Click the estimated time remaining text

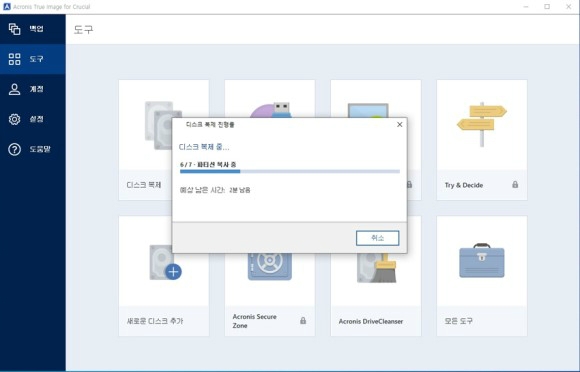215,190
